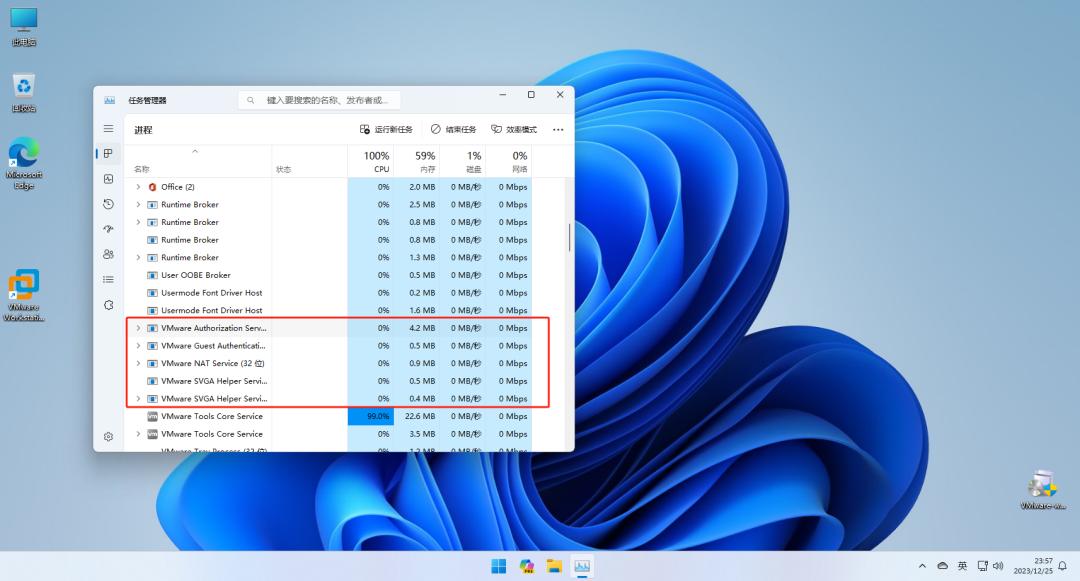This screenshot has height=581, width=1080.
Task: Open the Details view in the sidebar
Action: 108,279
